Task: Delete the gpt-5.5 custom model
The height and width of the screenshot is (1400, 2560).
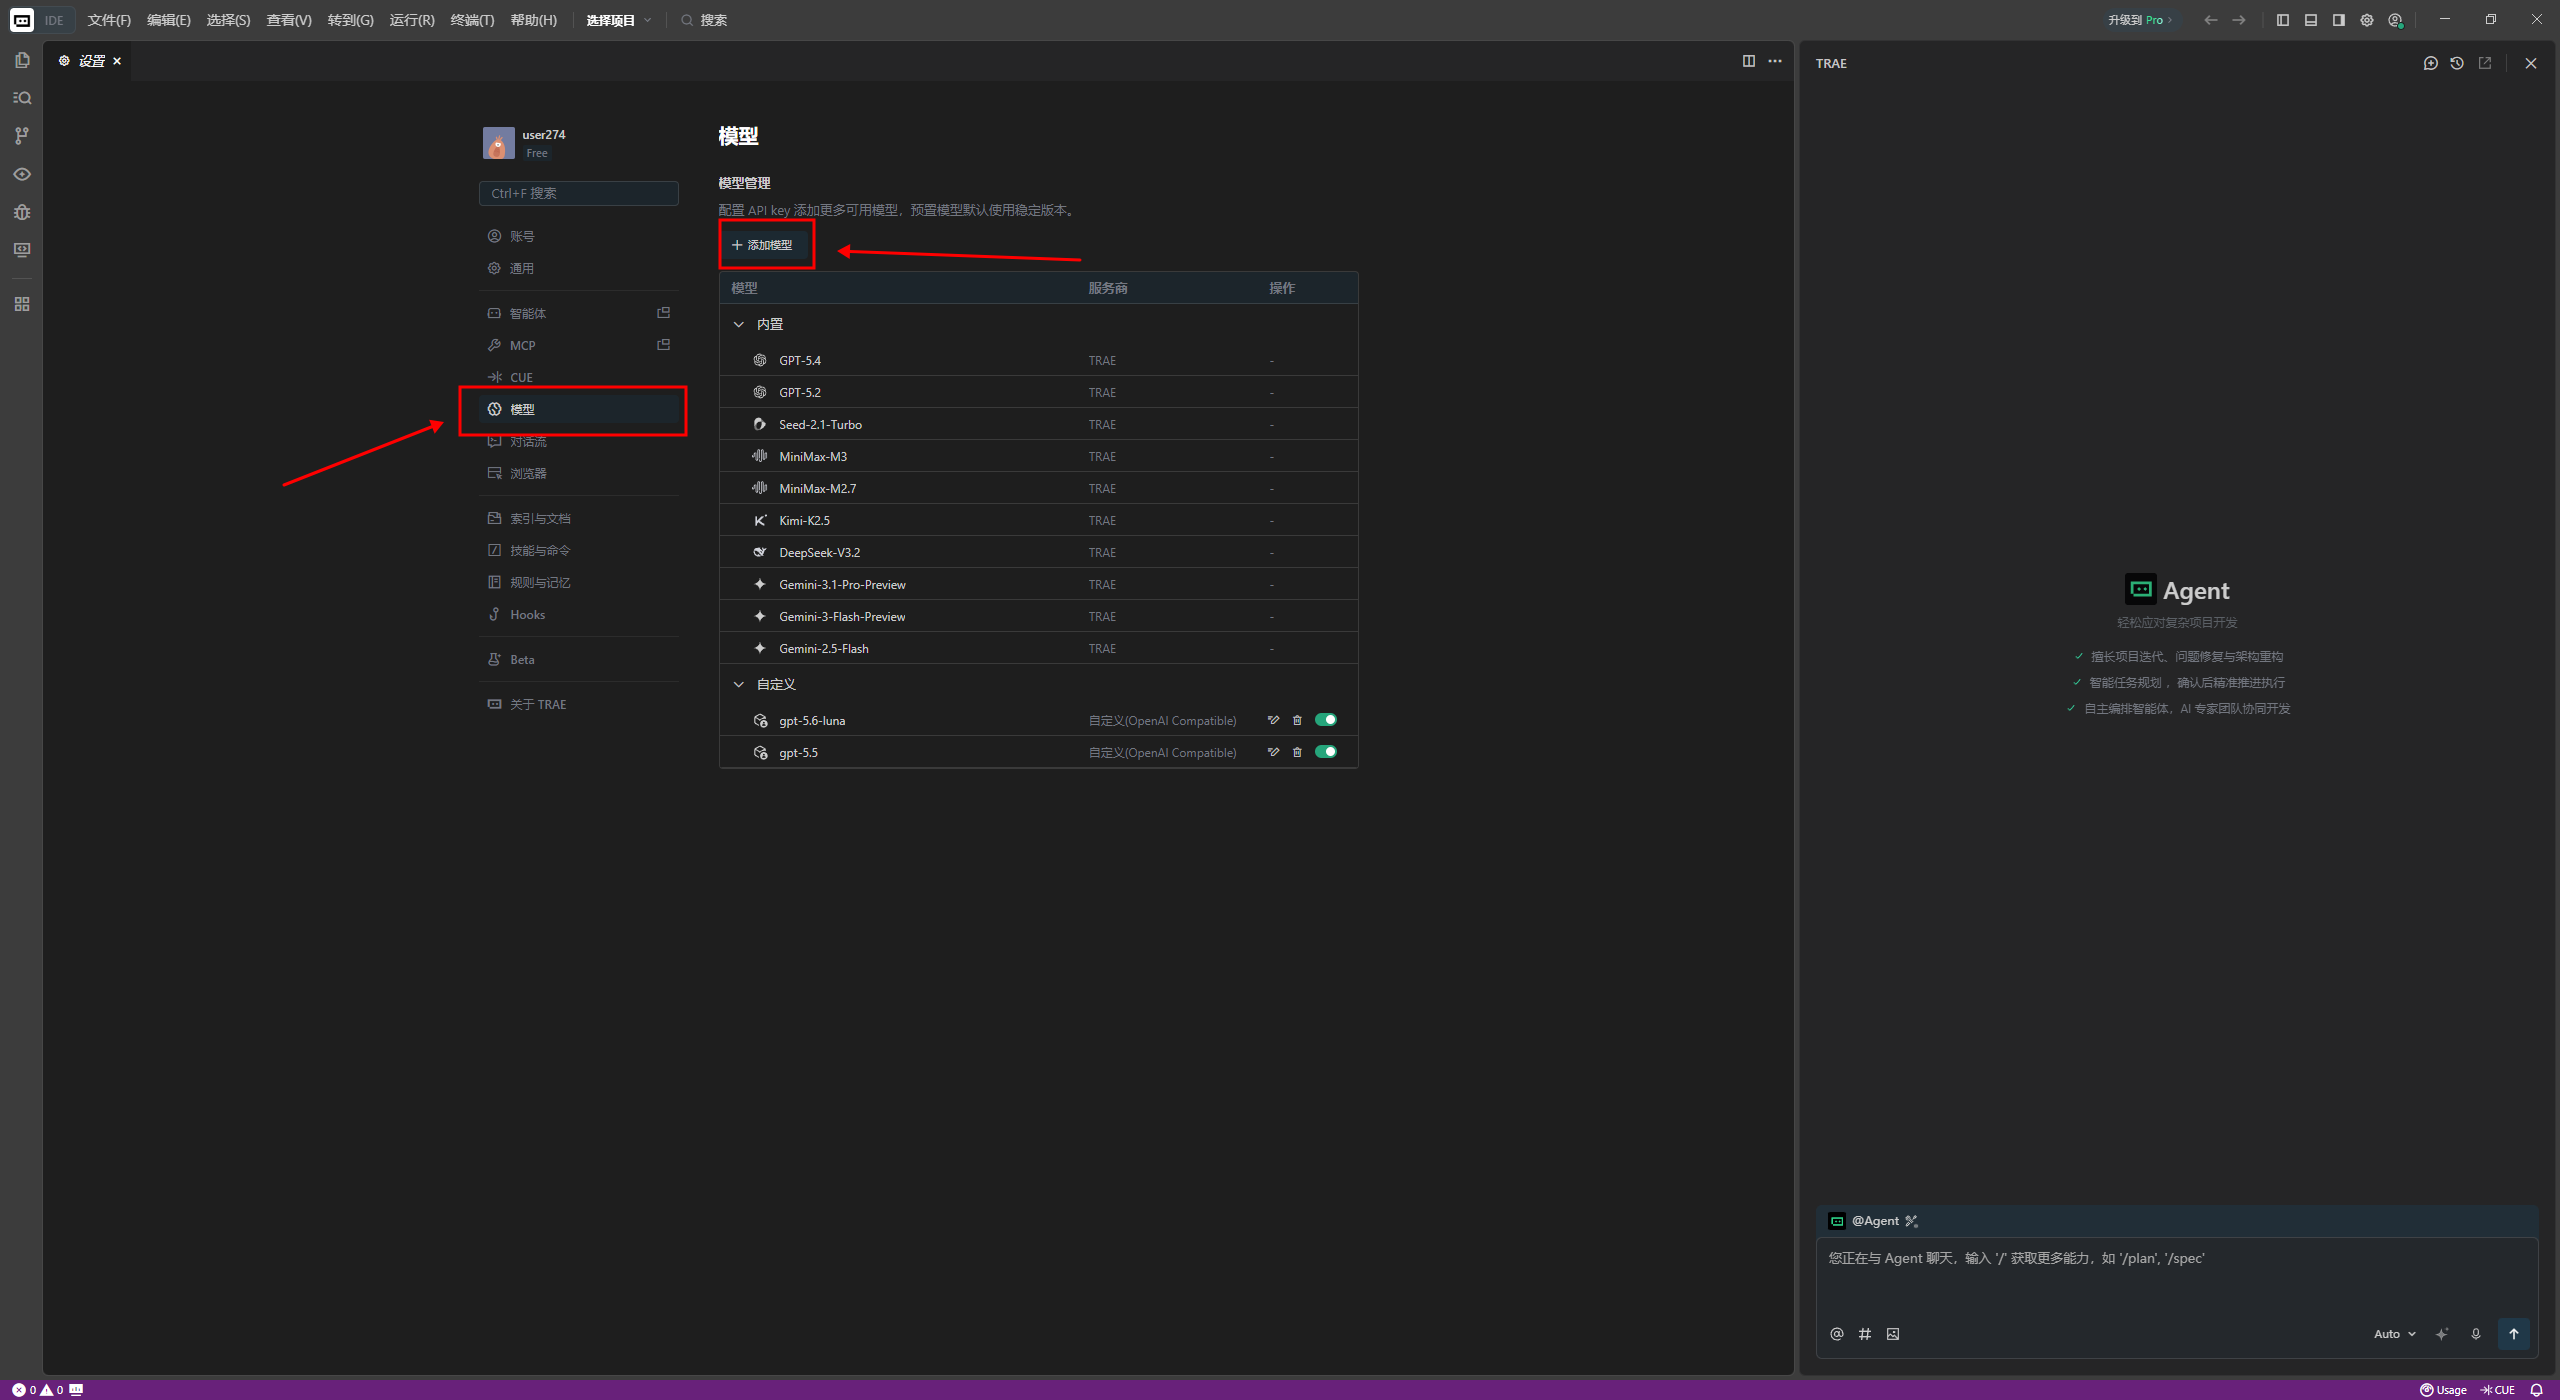Action: click(x=1297, y=752)
